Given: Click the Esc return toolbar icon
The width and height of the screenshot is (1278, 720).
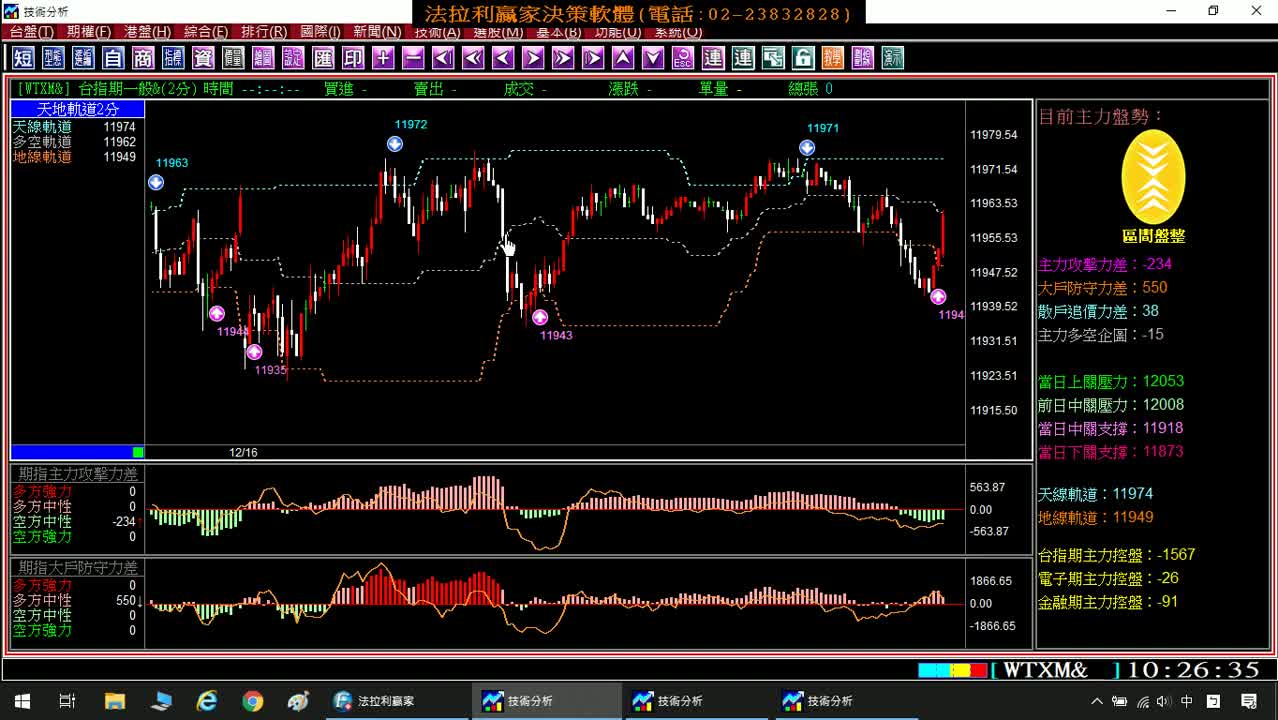Looking at the screenshot, I should (x=683, y=57).
